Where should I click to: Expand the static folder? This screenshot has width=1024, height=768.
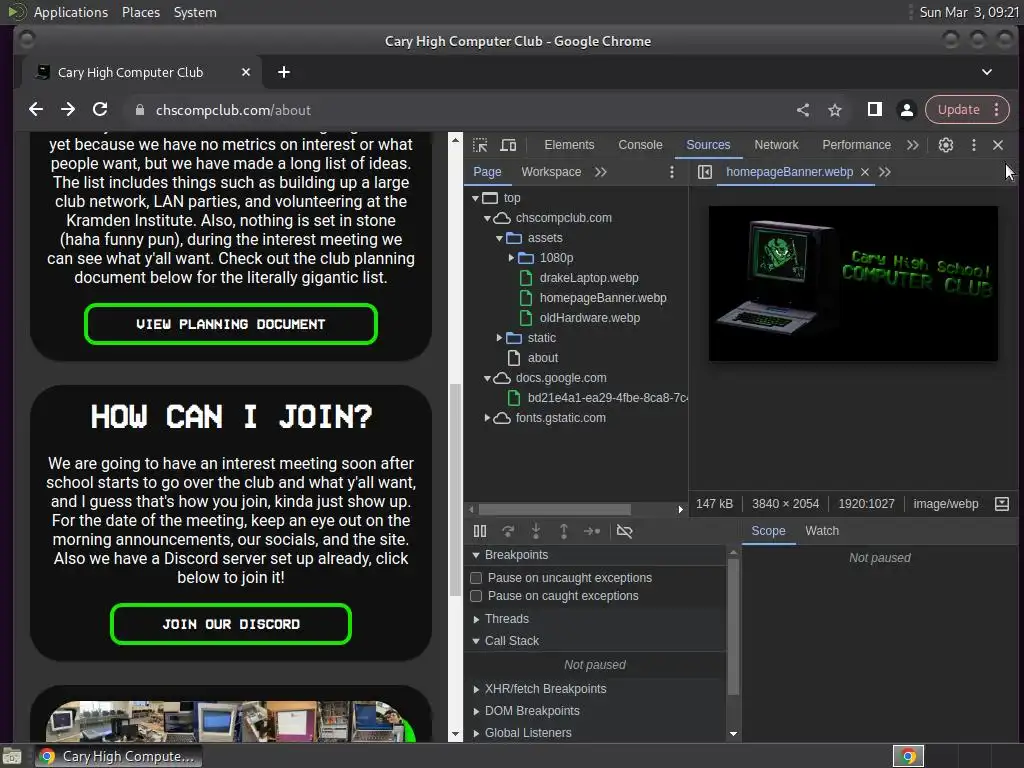click(x=500, y=338)
